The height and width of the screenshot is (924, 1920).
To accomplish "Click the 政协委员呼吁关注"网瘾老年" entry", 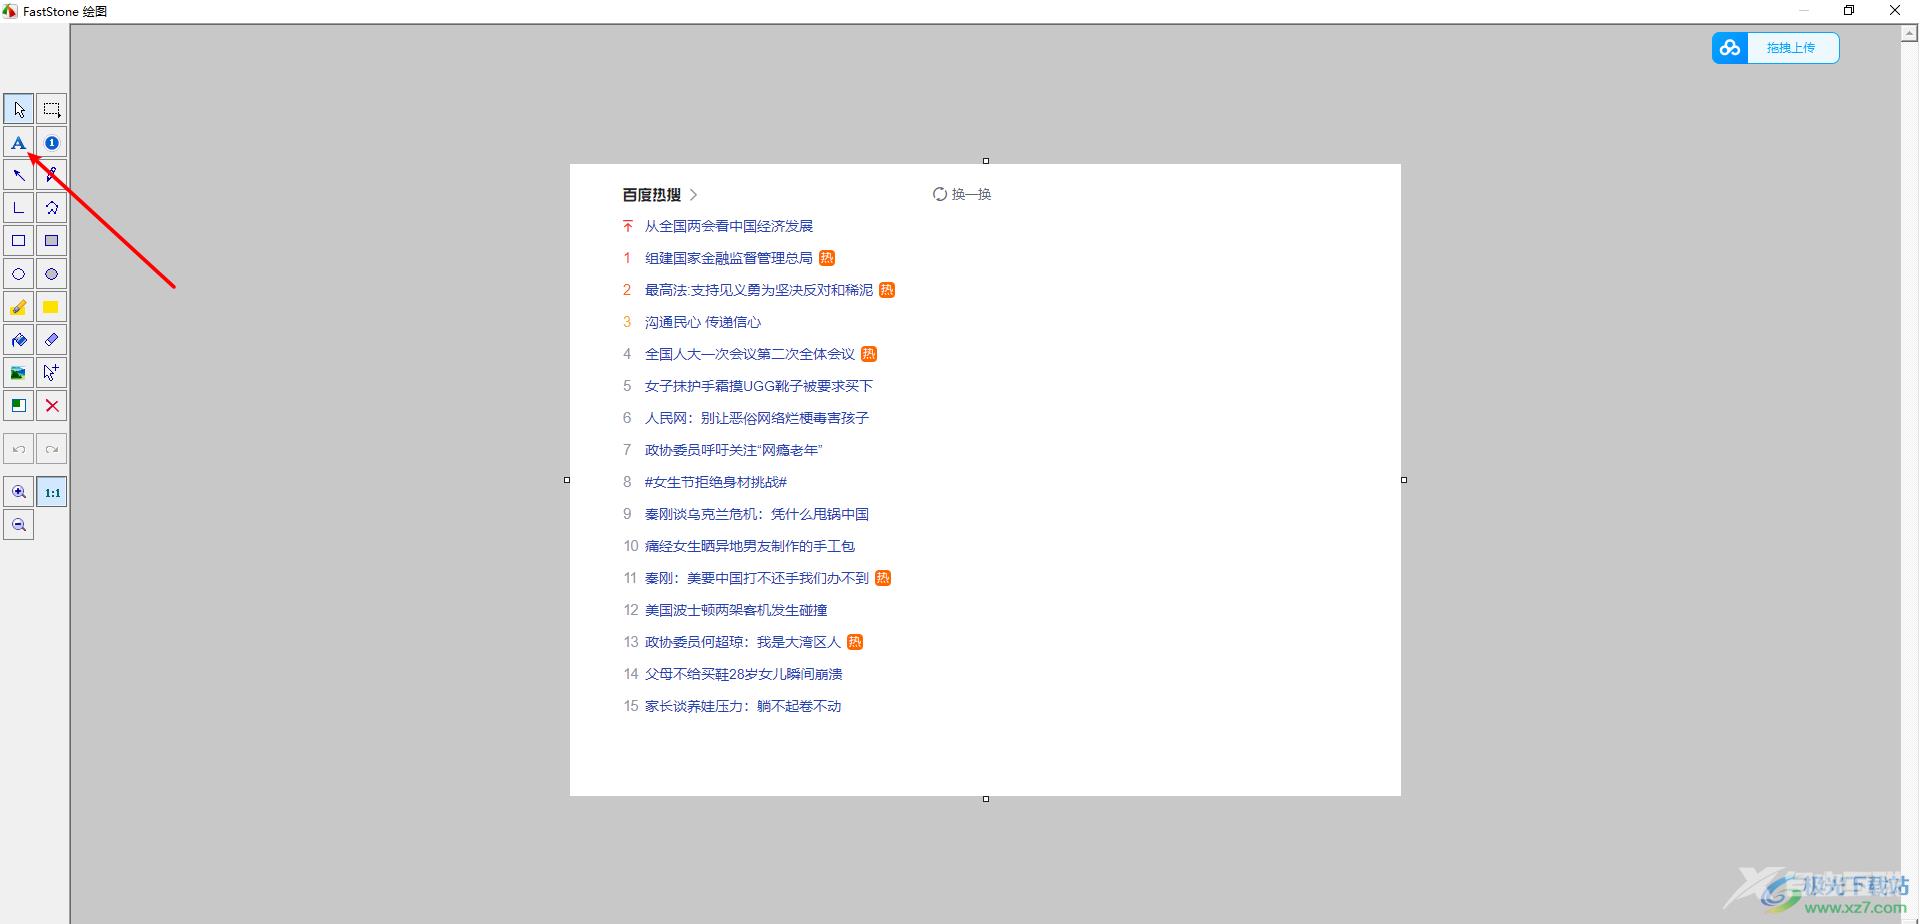I will point(734,450).
